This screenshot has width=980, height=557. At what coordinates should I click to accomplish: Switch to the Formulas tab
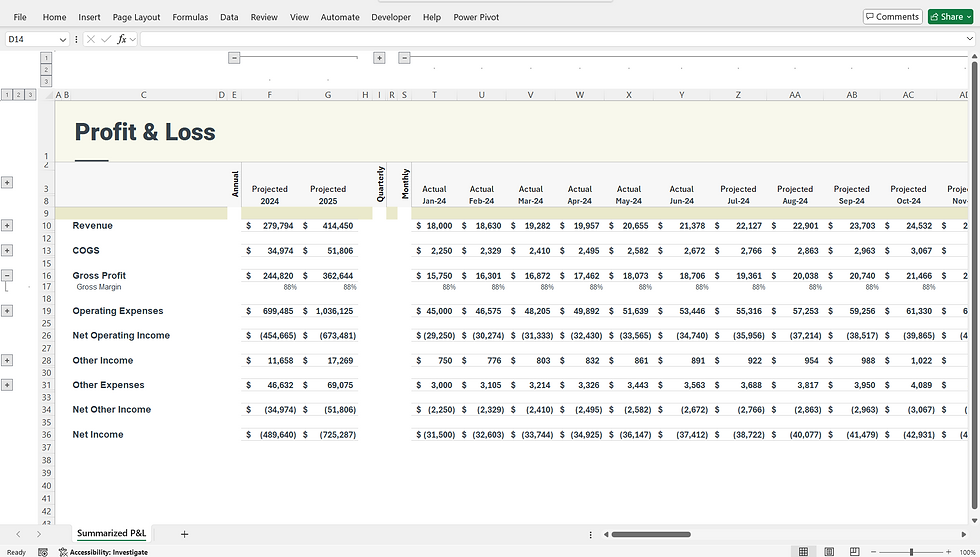pos(190,17)
